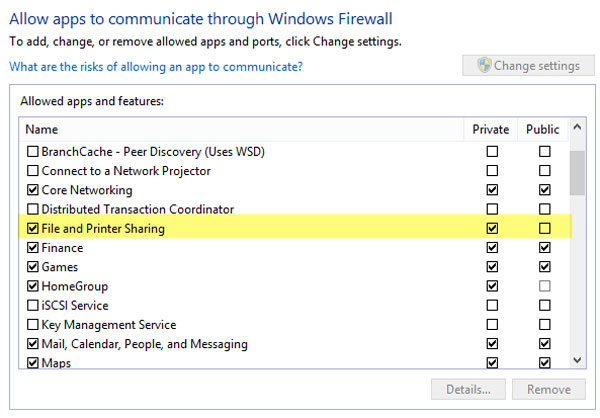Uncheck the Finance app checkbox
This screenshot has height=418, width=600.
(33, 248)
